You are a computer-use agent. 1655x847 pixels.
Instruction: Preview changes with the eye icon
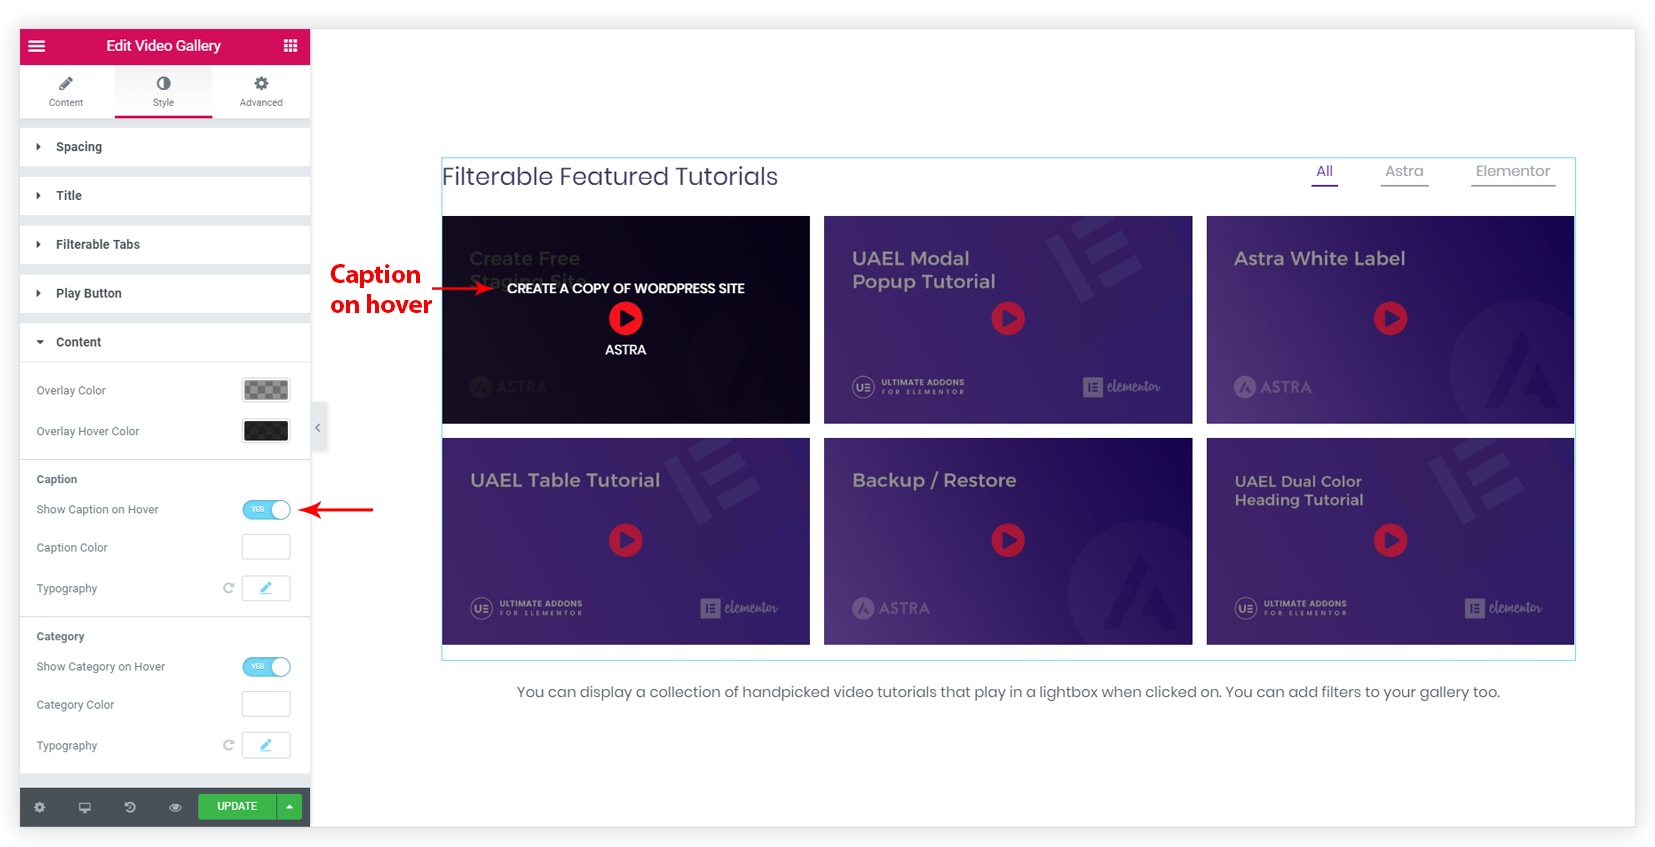pos(175,807)
